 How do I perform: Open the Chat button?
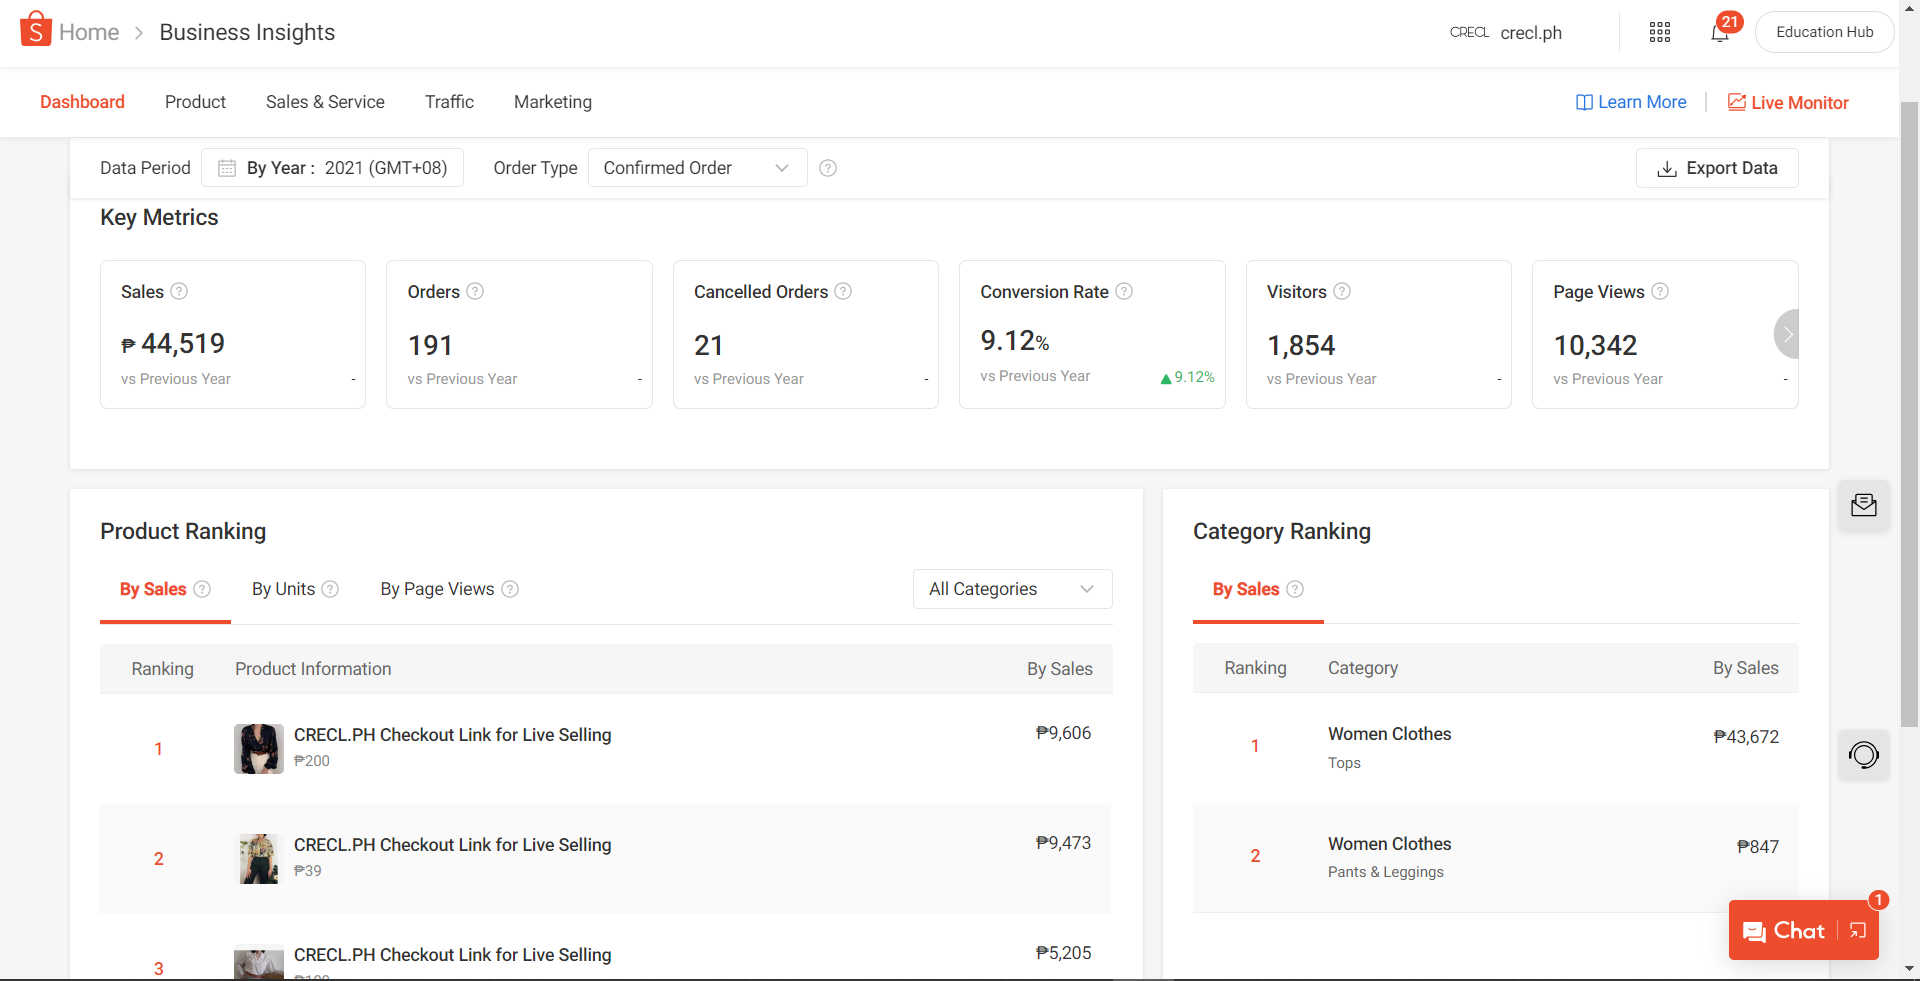pyautogui.click(x=1784, y=931)
